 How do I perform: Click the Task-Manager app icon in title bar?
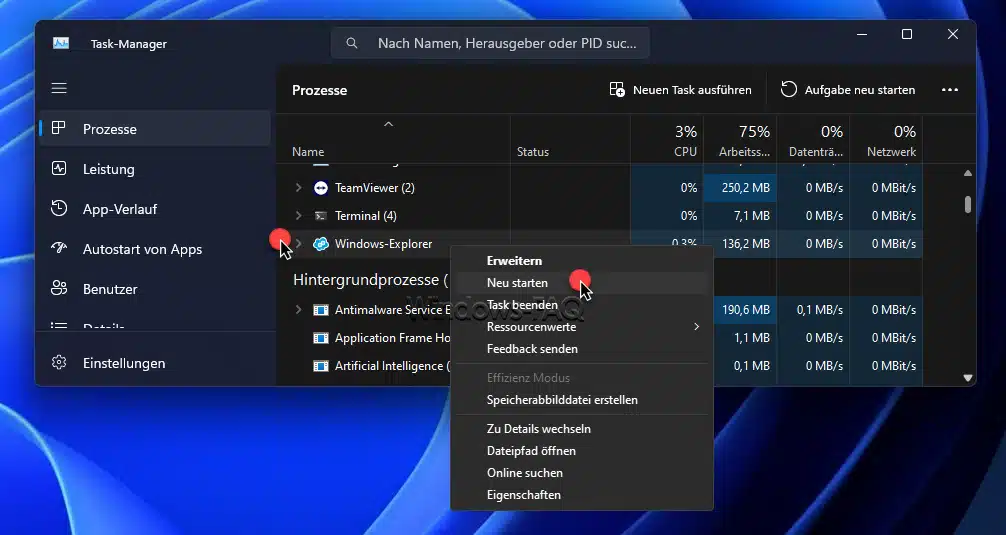[x=61, y=44]
